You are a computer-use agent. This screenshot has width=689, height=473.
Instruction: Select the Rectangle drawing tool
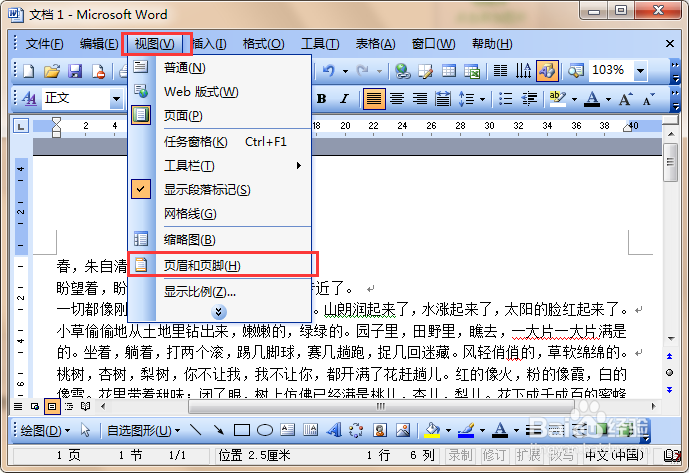(242, 430)
